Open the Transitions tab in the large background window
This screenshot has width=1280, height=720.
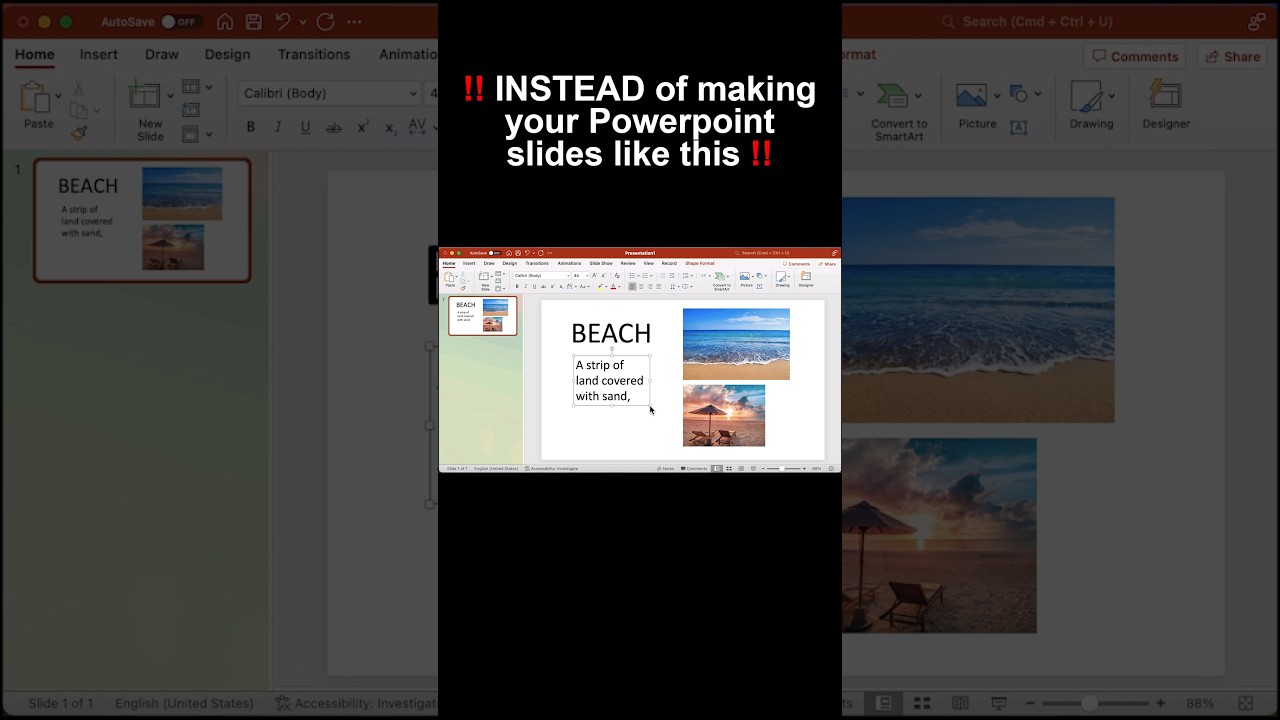(x=314, y=54)
